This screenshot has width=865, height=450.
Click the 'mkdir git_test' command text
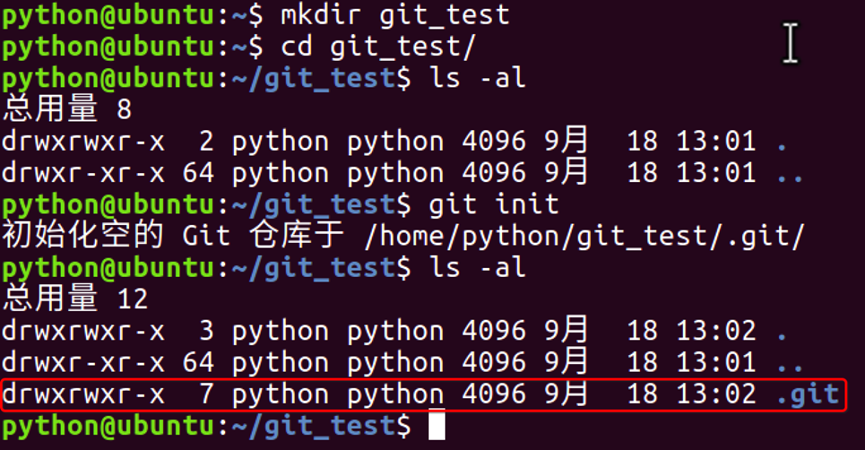pos(394,15)
